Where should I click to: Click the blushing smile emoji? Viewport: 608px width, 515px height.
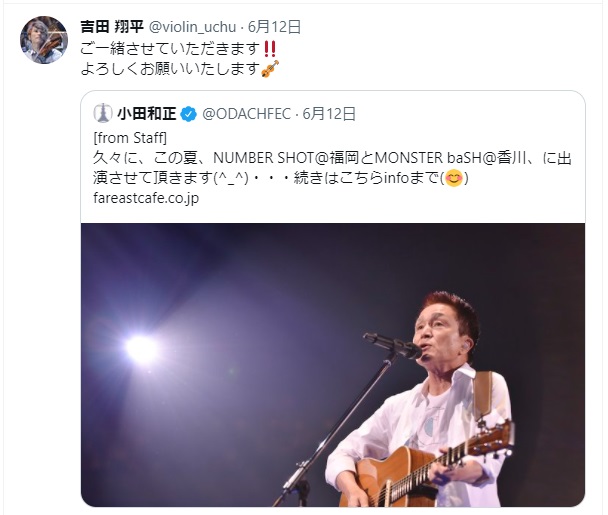click(454, 178)
